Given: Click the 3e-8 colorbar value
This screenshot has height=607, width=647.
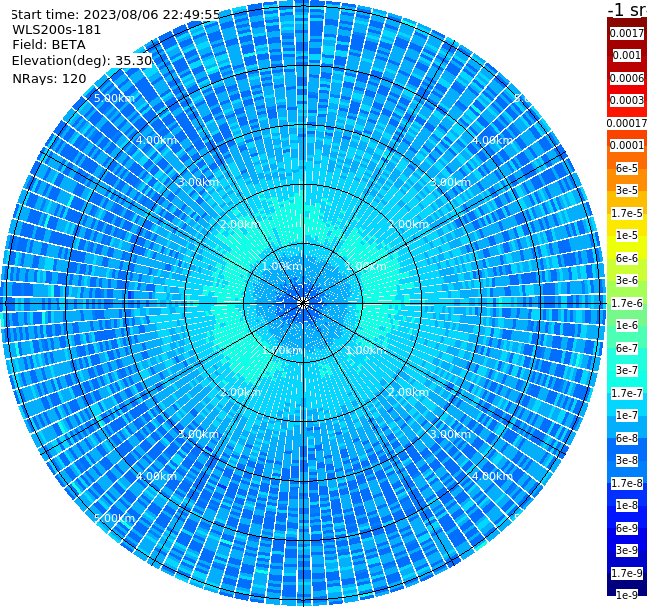Looking at the screenshot, I should [x=627, y=460].
